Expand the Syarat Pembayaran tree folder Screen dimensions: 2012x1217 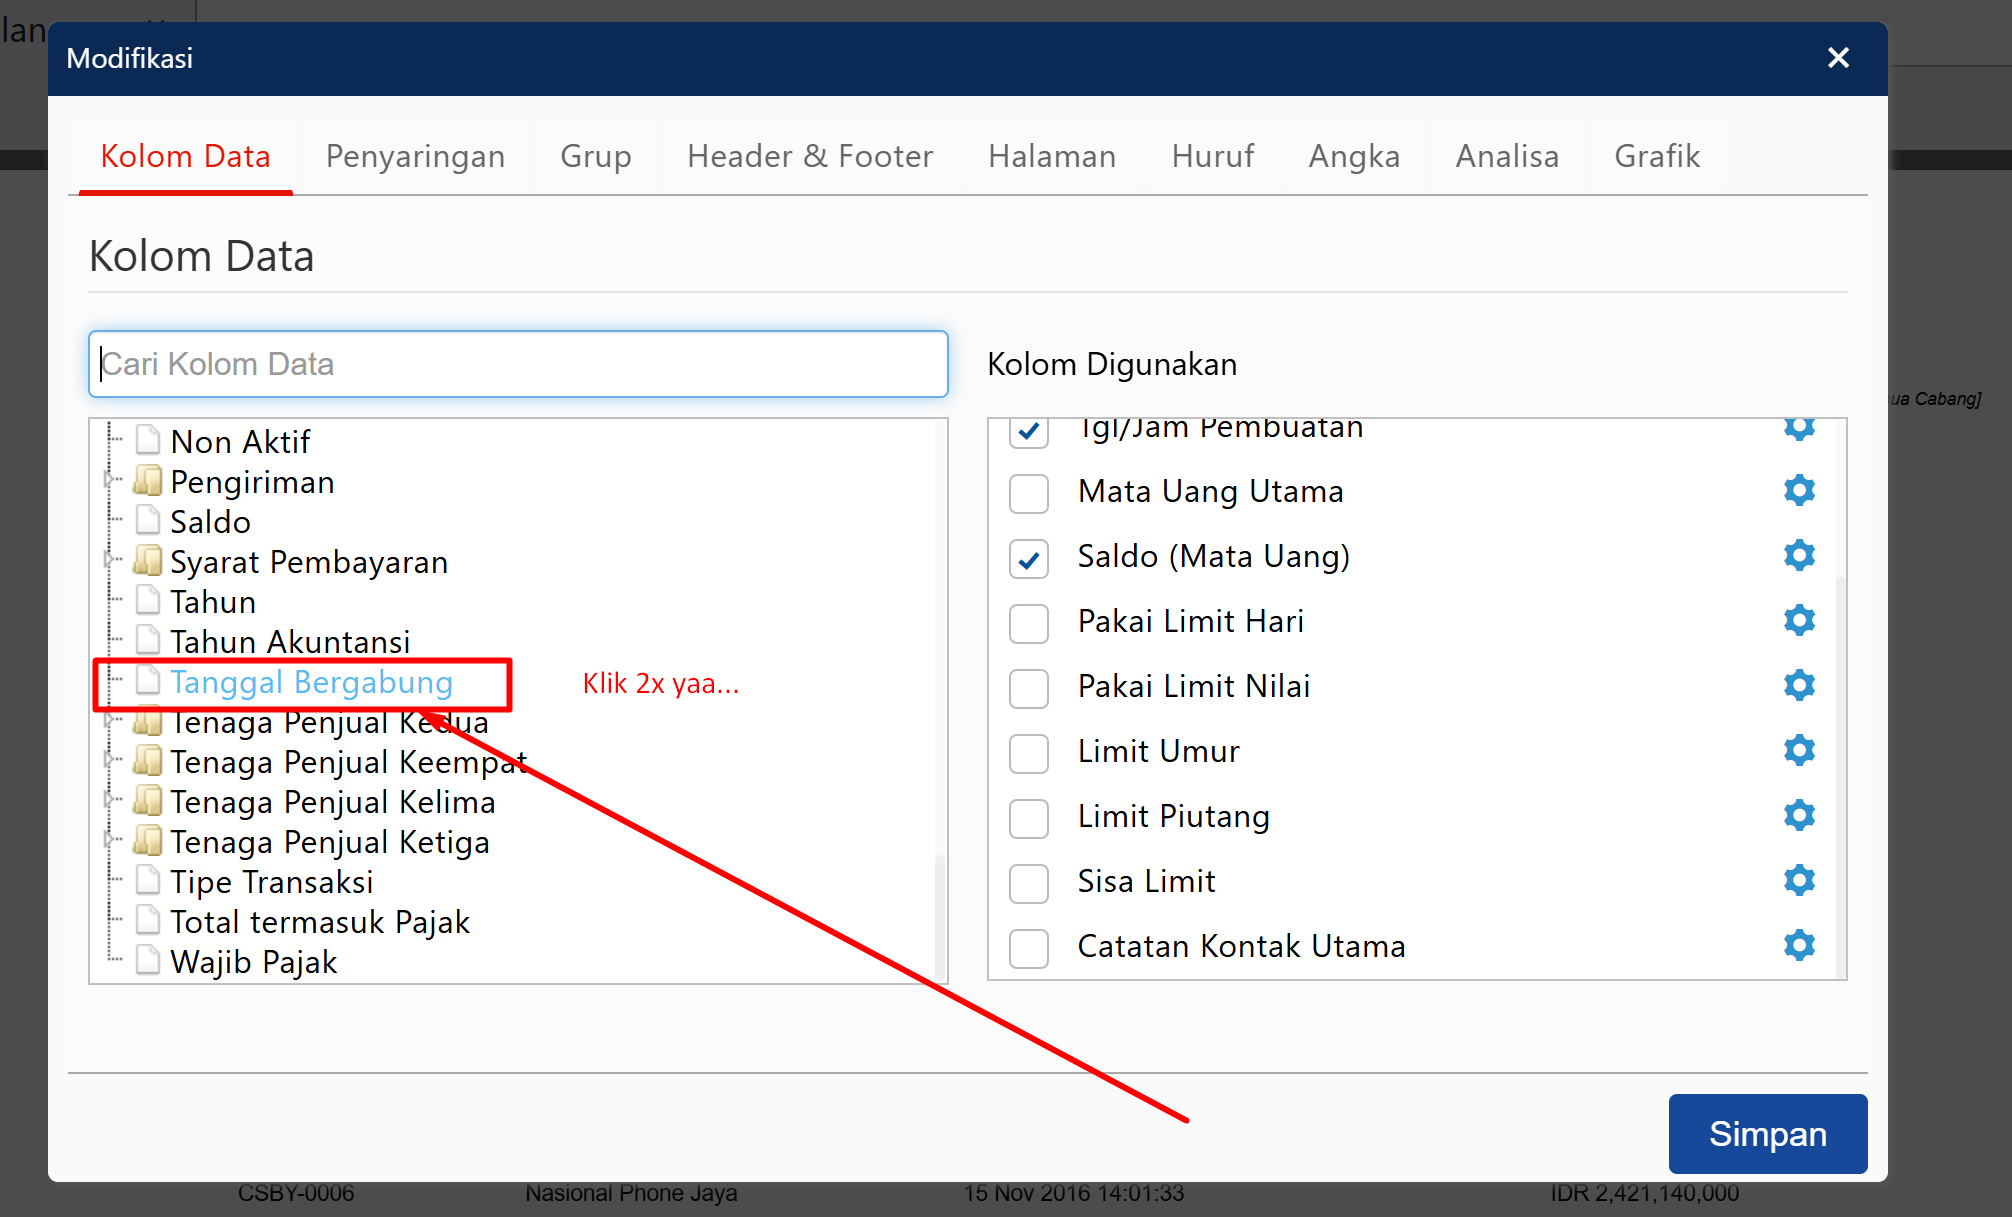109,560
